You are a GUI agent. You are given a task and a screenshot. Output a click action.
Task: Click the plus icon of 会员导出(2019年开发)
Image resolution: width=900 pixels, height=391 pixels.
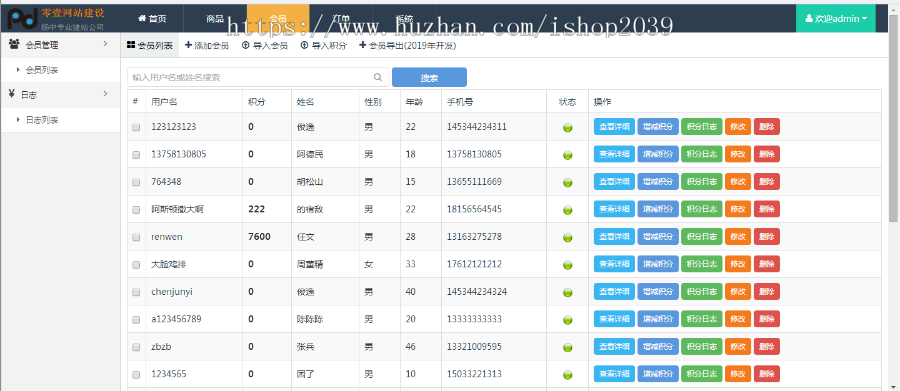click(x=362, y=45)
